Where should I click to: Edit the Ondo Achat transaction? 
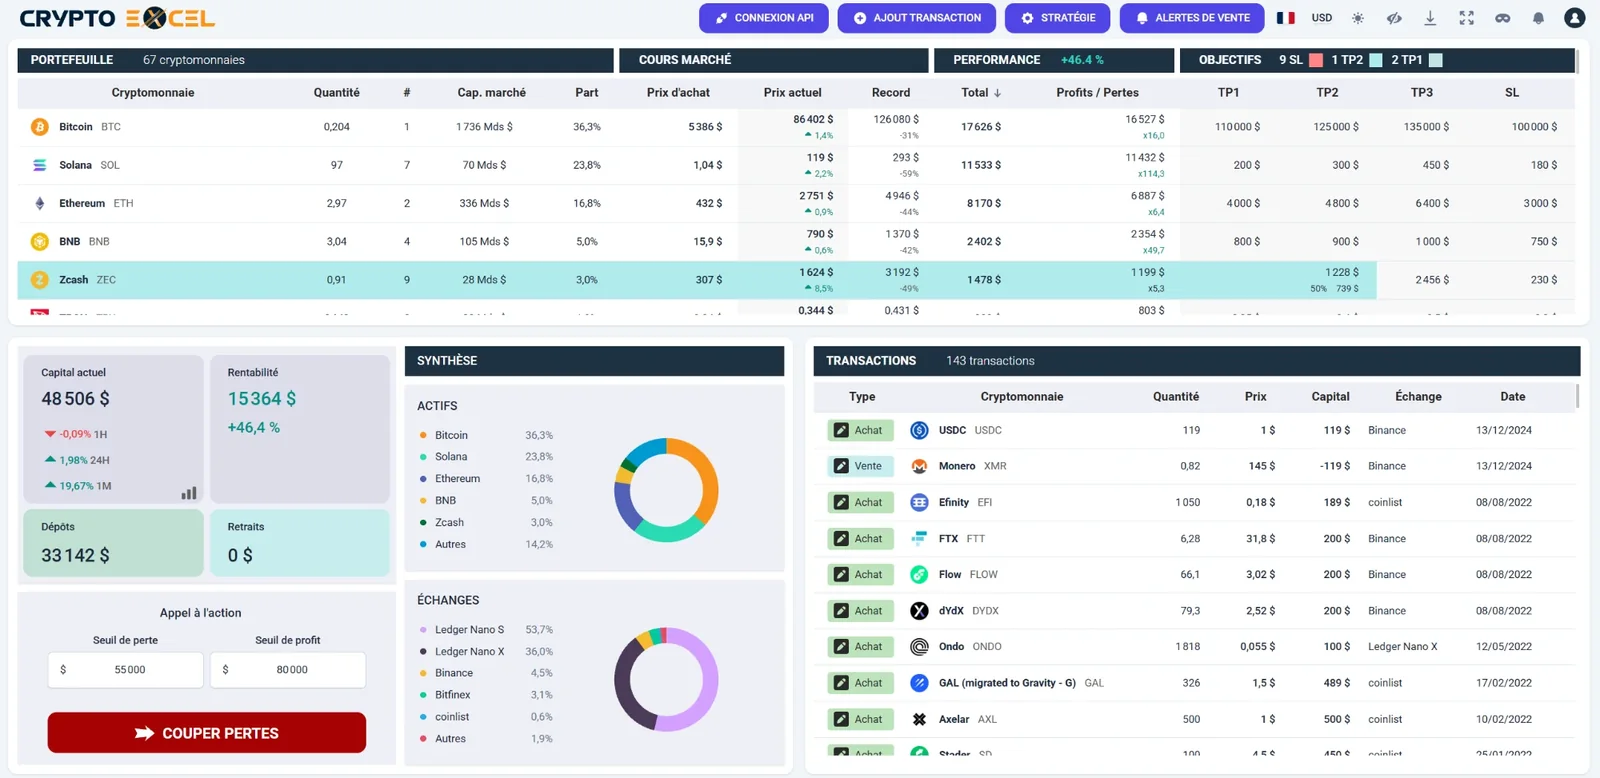(x=859, y=646)
